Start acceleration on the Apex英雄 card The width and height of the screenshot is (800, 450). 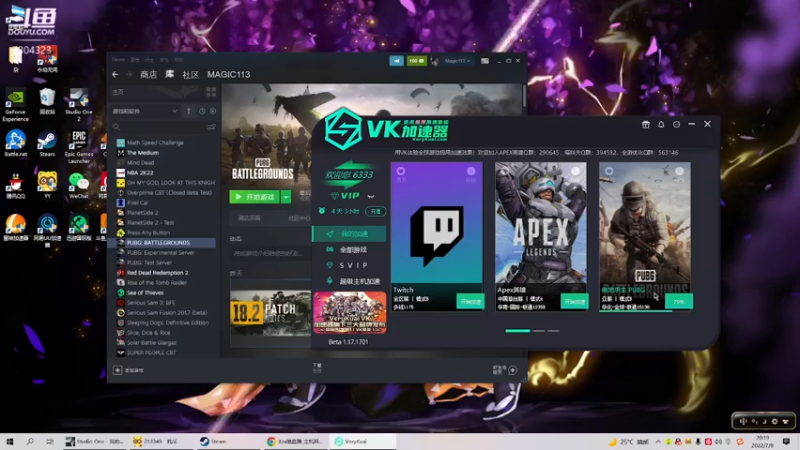pyautogui.click(x=574, y=302)
